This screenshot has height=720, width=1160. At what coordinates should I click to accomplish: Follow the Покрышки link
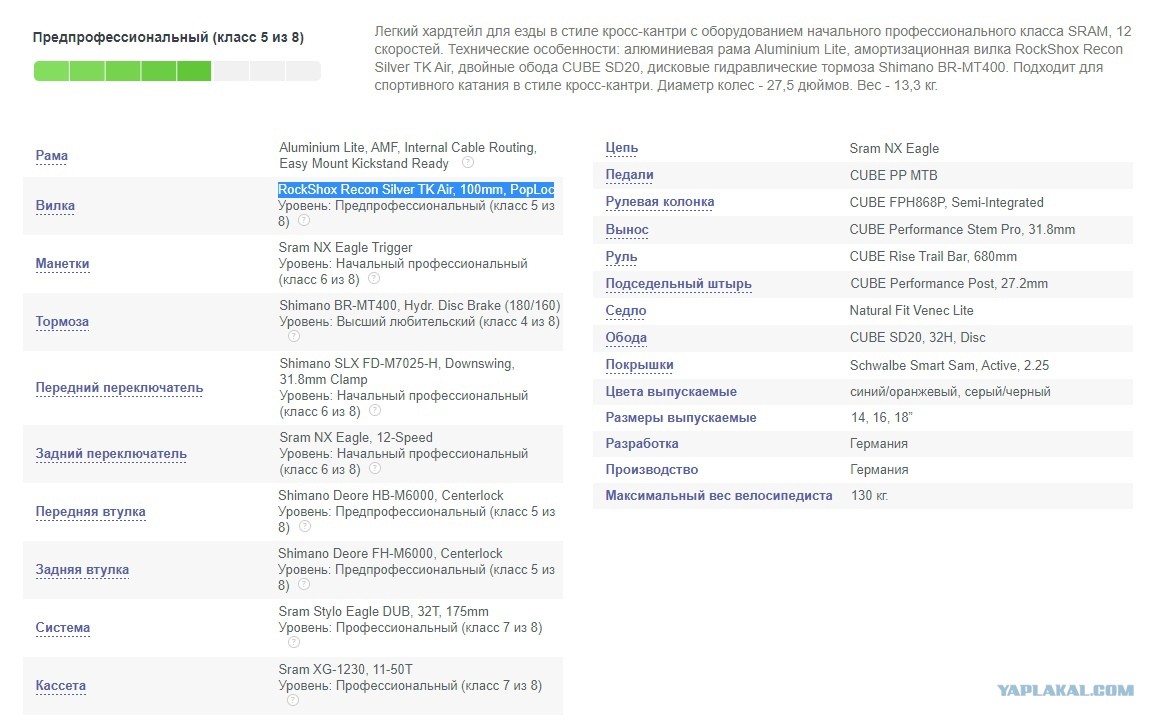pos(639,365)
